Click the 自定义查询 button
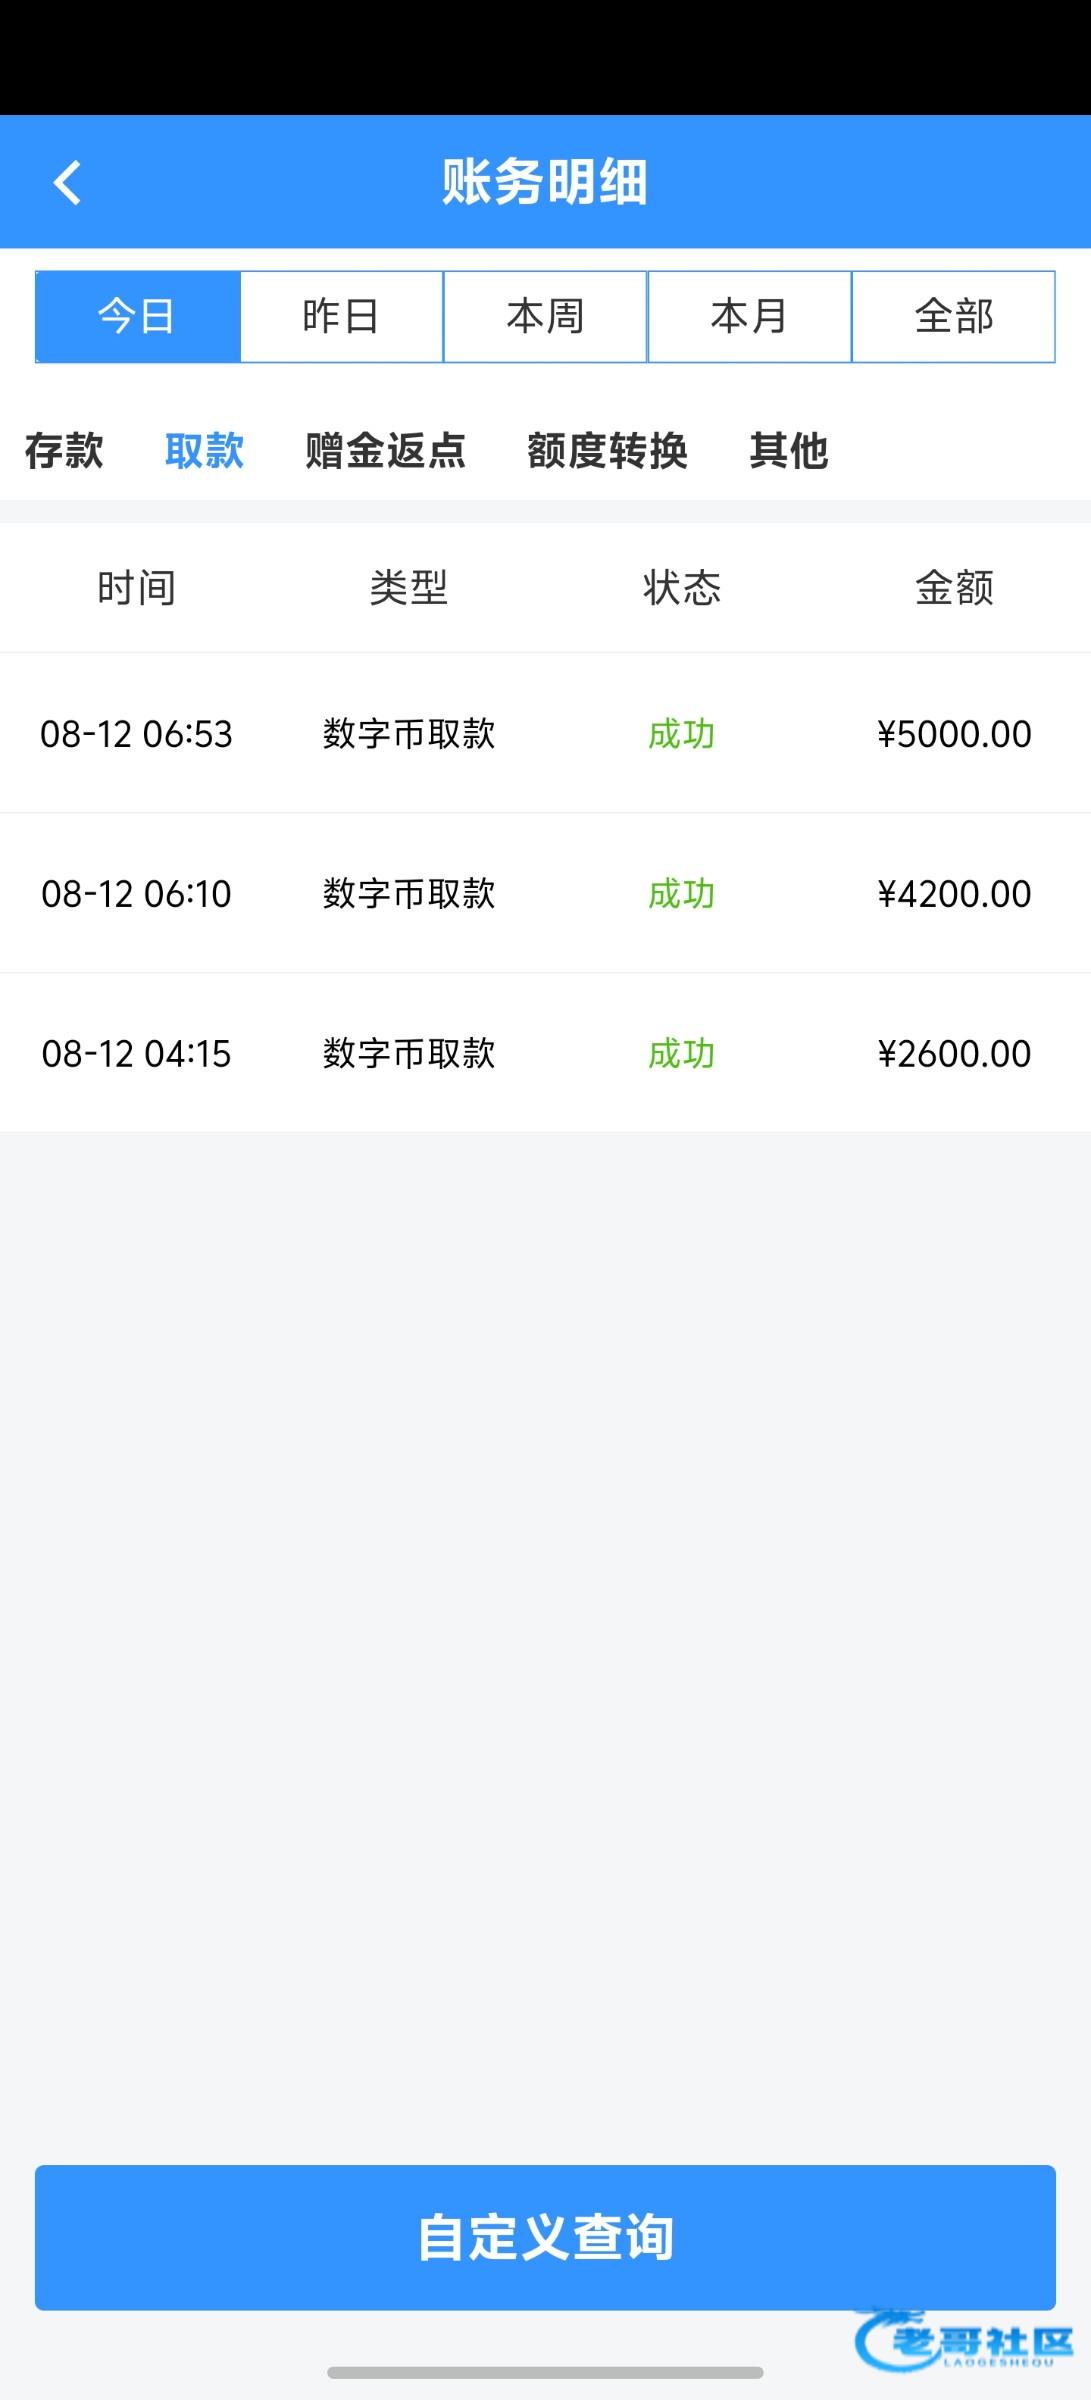1091x2400 pixels. coord(545,2237)
